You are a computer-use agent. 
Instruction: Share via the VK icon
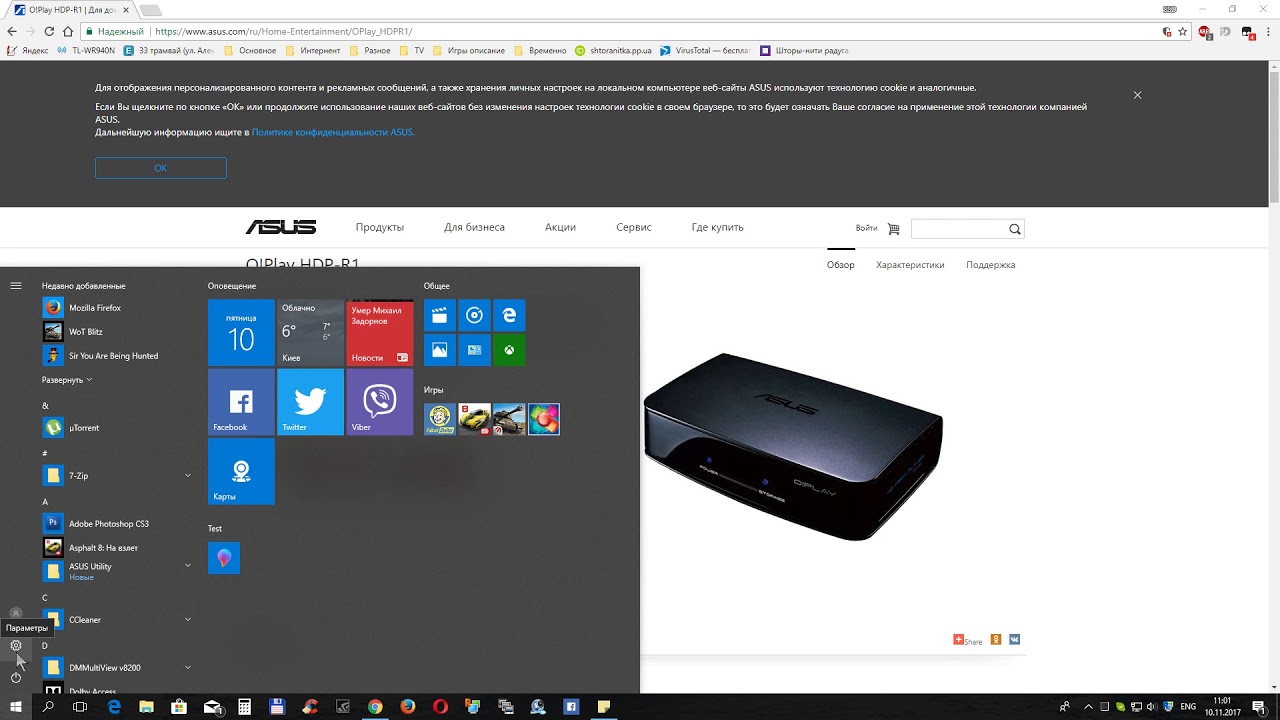pos(1014,639)
